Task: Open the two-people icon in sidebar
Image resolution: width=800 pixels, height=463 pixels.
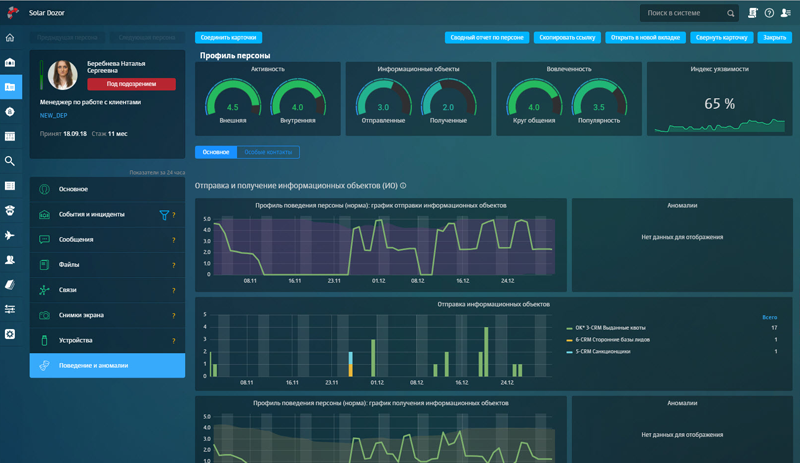Action: pos(10,260)
